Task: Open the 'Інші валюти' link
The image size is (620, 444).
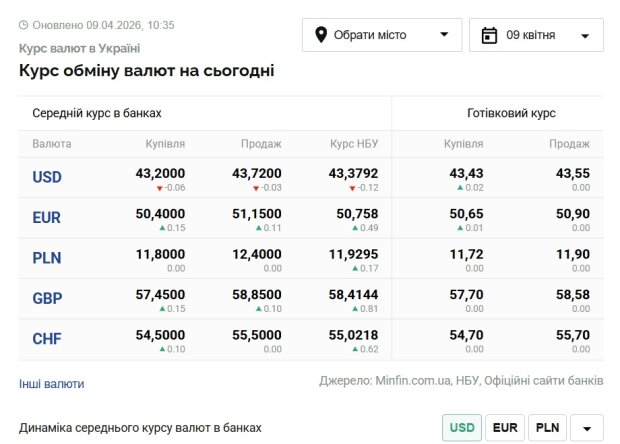Action: click(51, 384)
